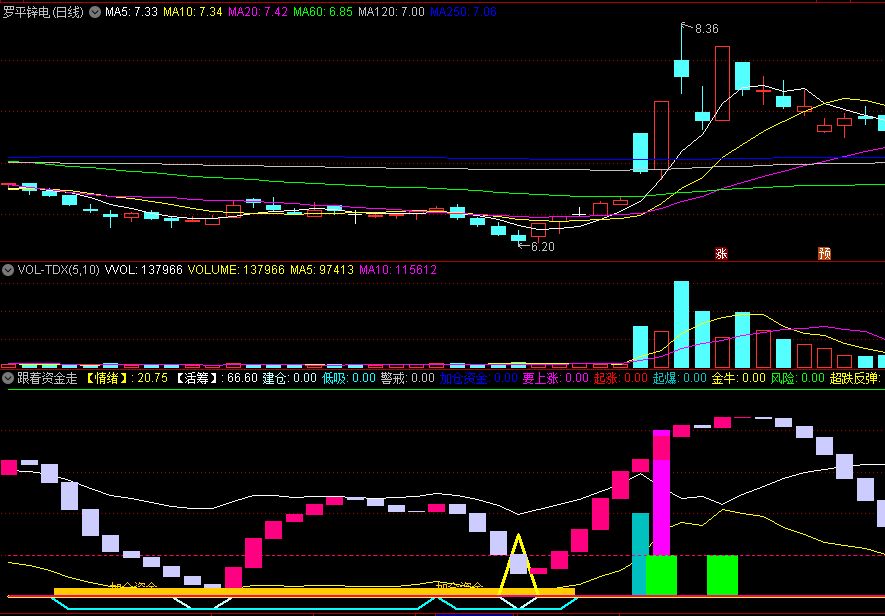Screen dimensions: 885x616
Task: Click the 6.20 low price marker
Action: coord(542,247)
